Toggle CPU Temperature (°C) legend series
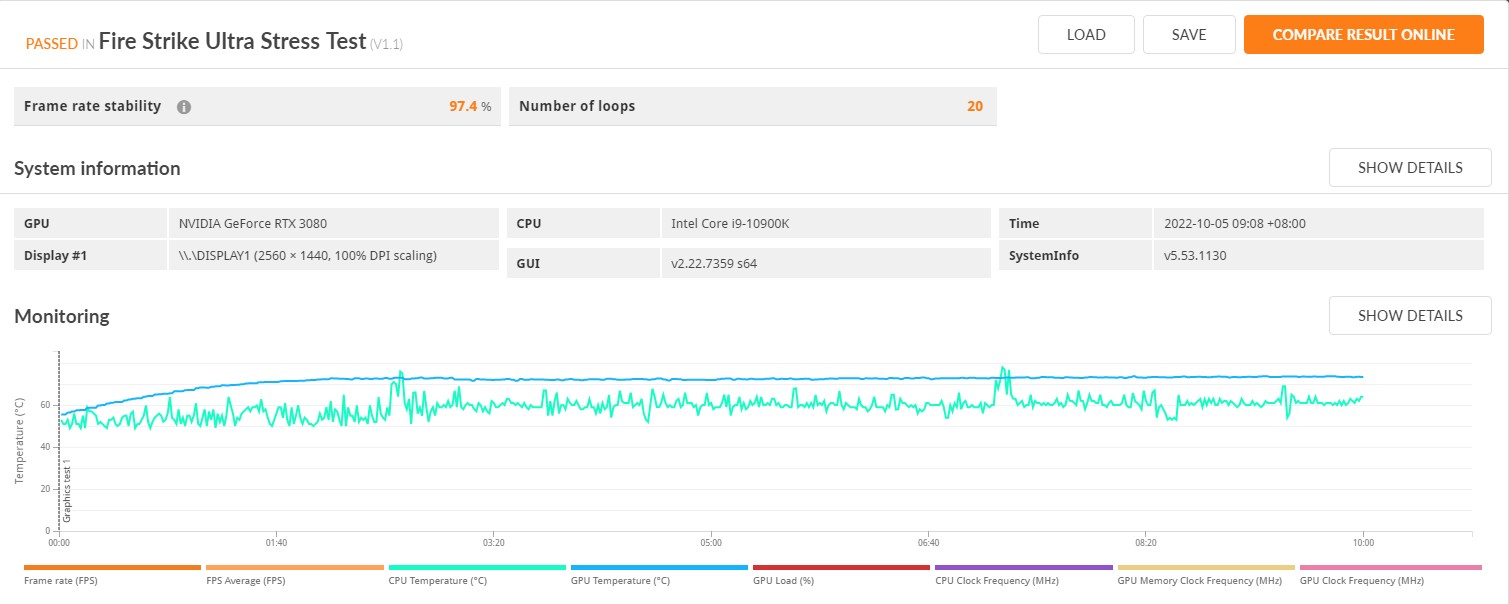This screenshot has width=1509, height=604. [477, 575]
